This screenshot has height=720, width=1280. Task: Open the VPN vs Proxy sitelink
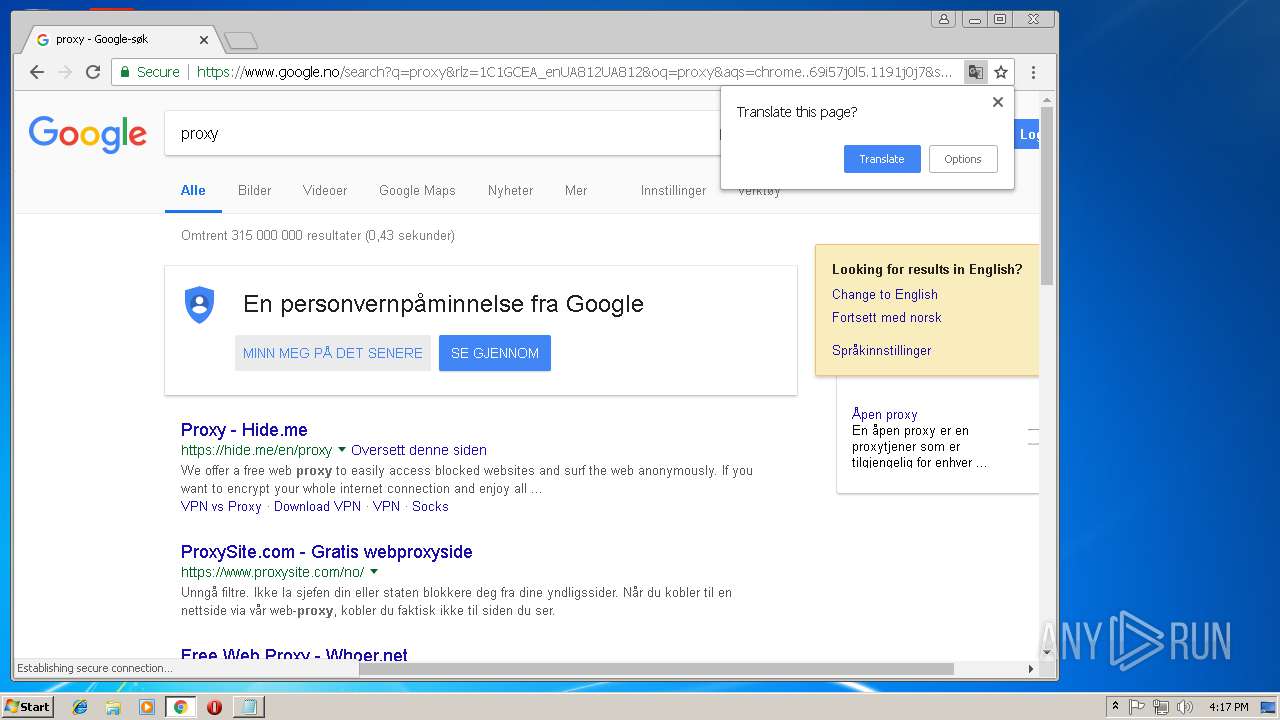pyautogui.click(x=221, y=506)
